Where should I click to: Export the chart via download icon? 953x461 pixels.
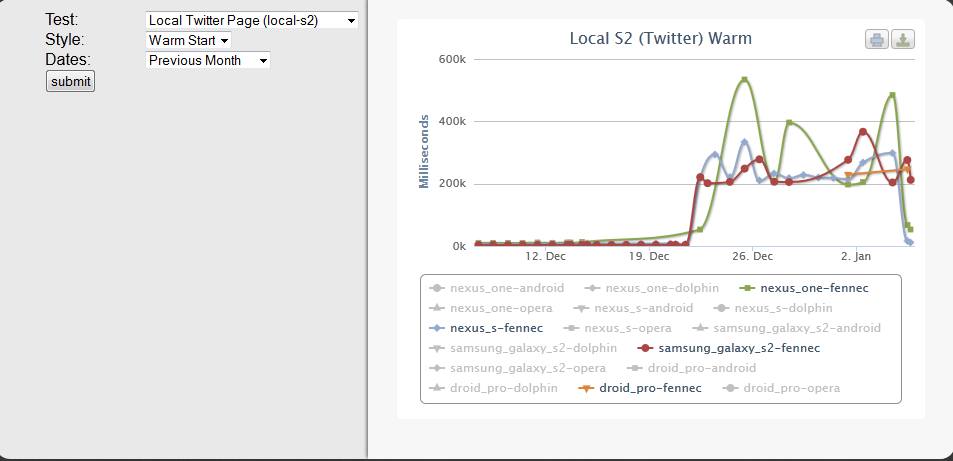coord(903,40)
